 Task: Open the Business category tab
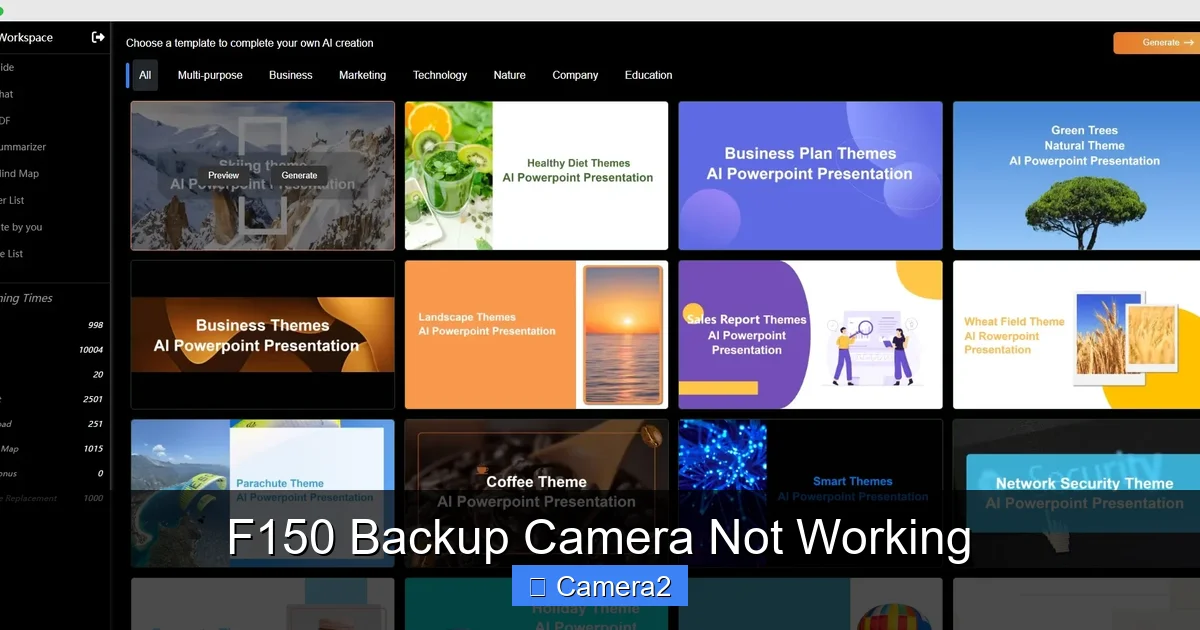tap(291, 75)
